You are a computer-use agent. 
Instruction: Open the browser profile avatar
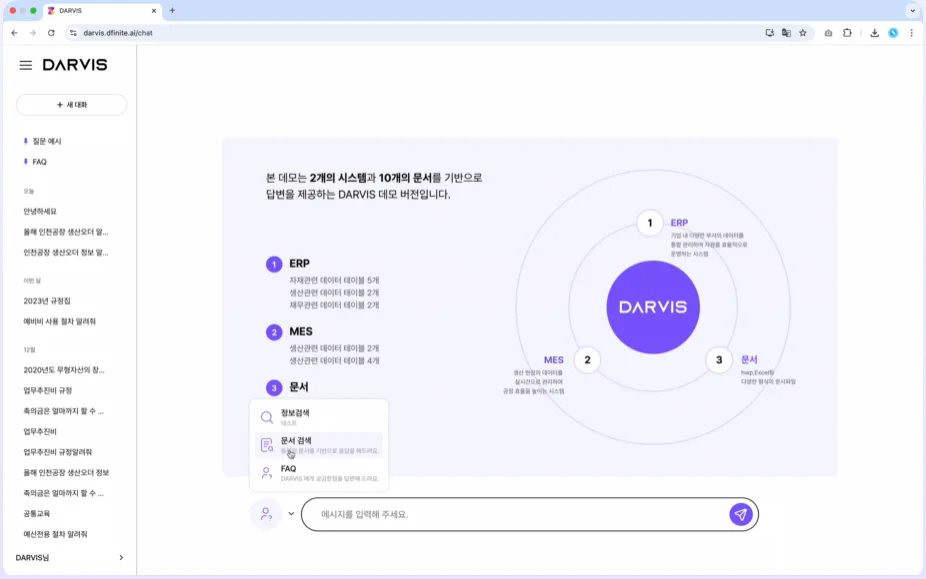pyautogui.click(x=893, y=33)
